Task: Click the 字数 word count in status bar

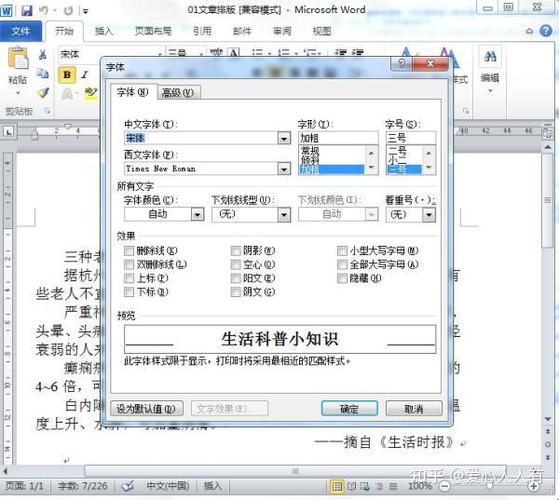Action: (x=82, y=486)
